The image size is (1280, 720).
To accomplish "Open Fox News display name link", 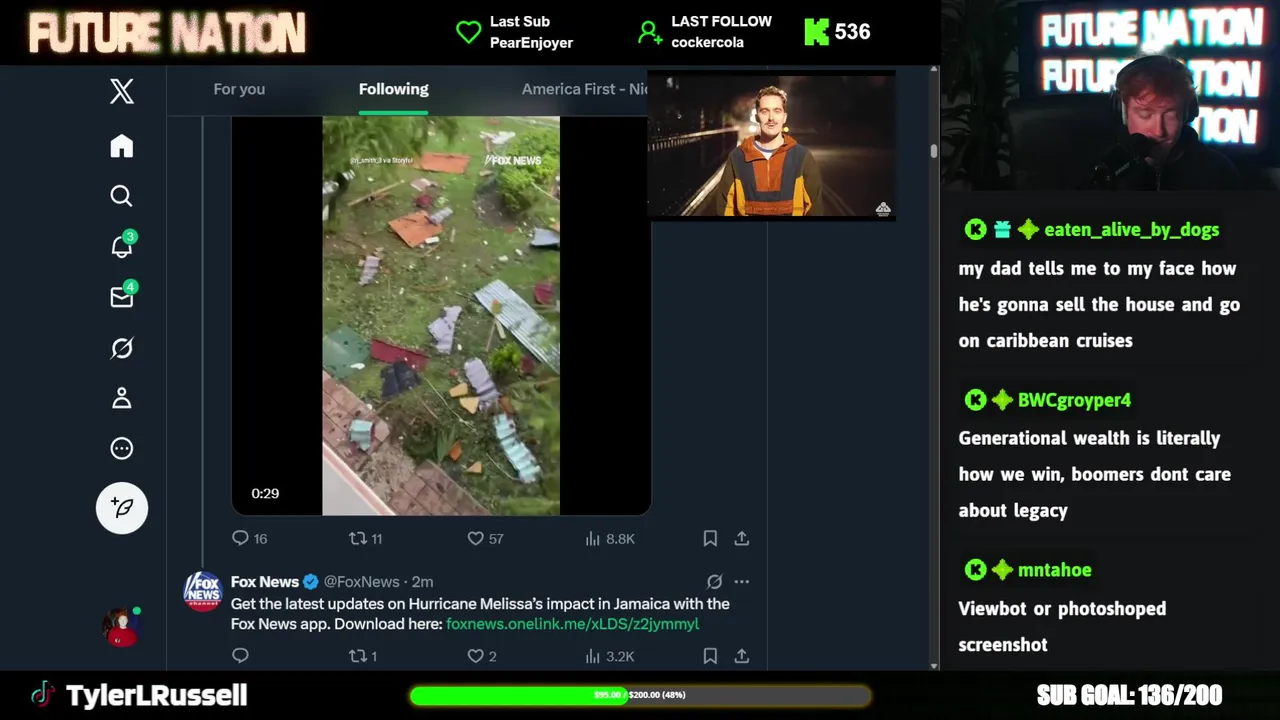I will click(x=265, y=581).
